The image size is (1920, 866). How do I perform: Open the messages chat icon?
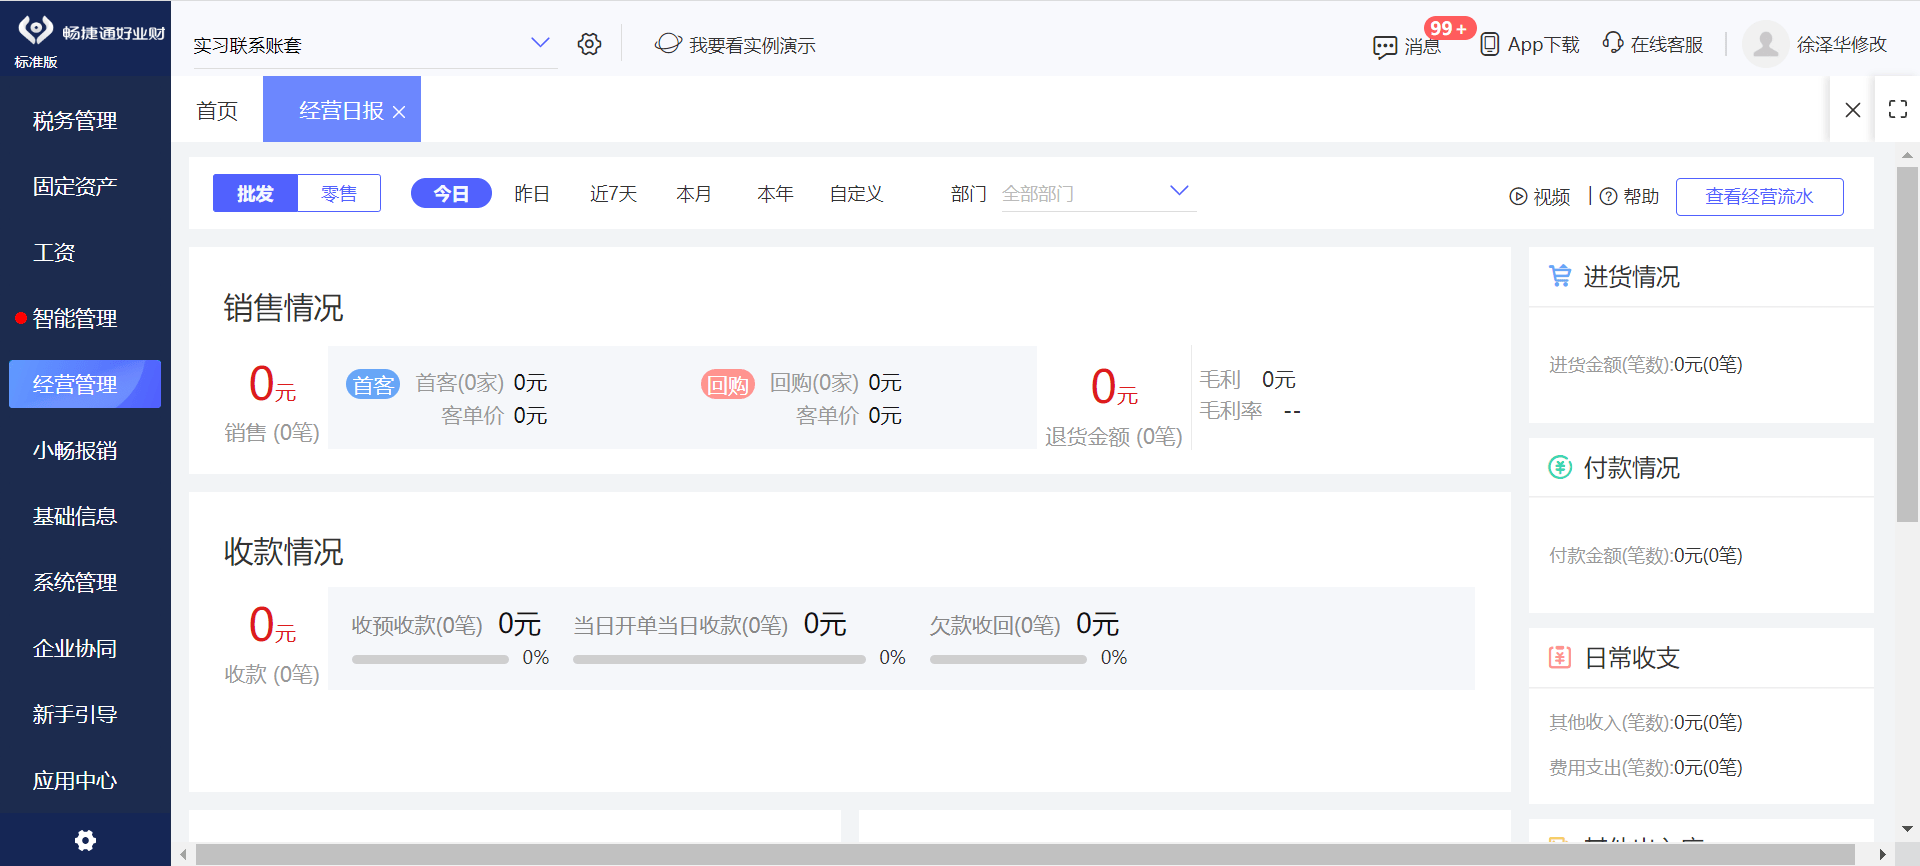tap(1385, 46)
